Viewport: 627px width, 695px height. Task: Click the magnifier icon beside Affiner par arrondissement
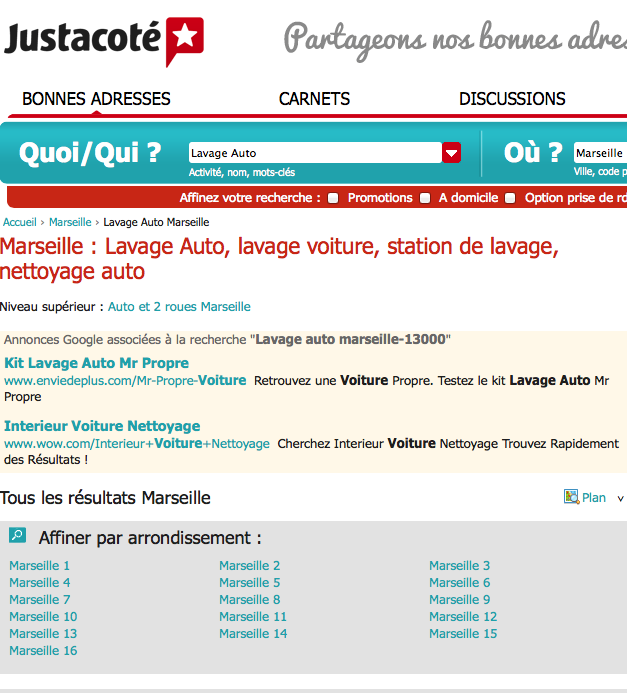(17, 536)
